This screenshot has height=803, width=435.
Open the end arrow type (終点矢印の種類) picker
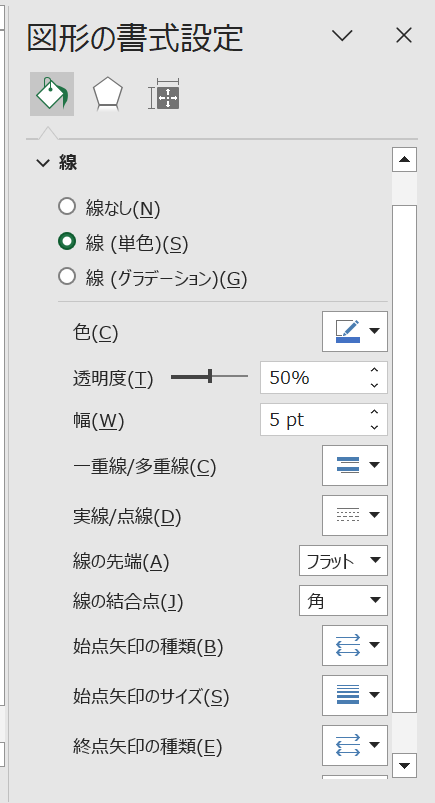click(x=355, y=745)
